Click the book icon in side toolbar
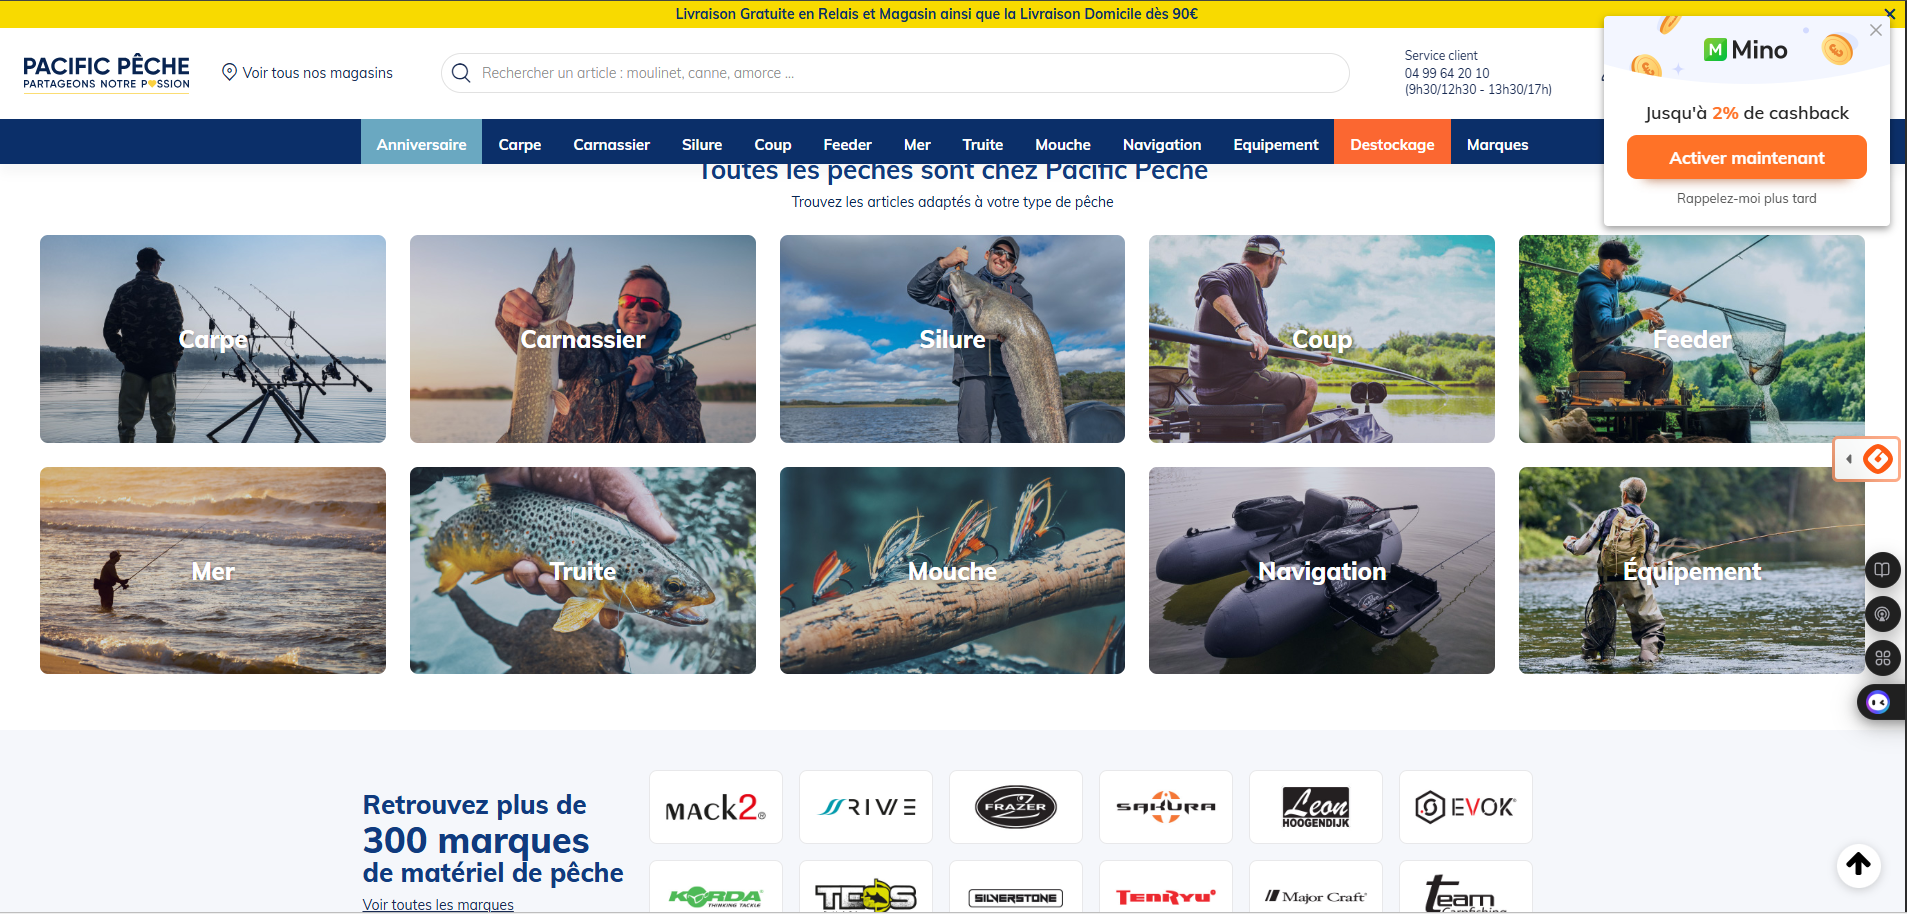Viewport: 1907px width, 914px height. (1882, 570)
